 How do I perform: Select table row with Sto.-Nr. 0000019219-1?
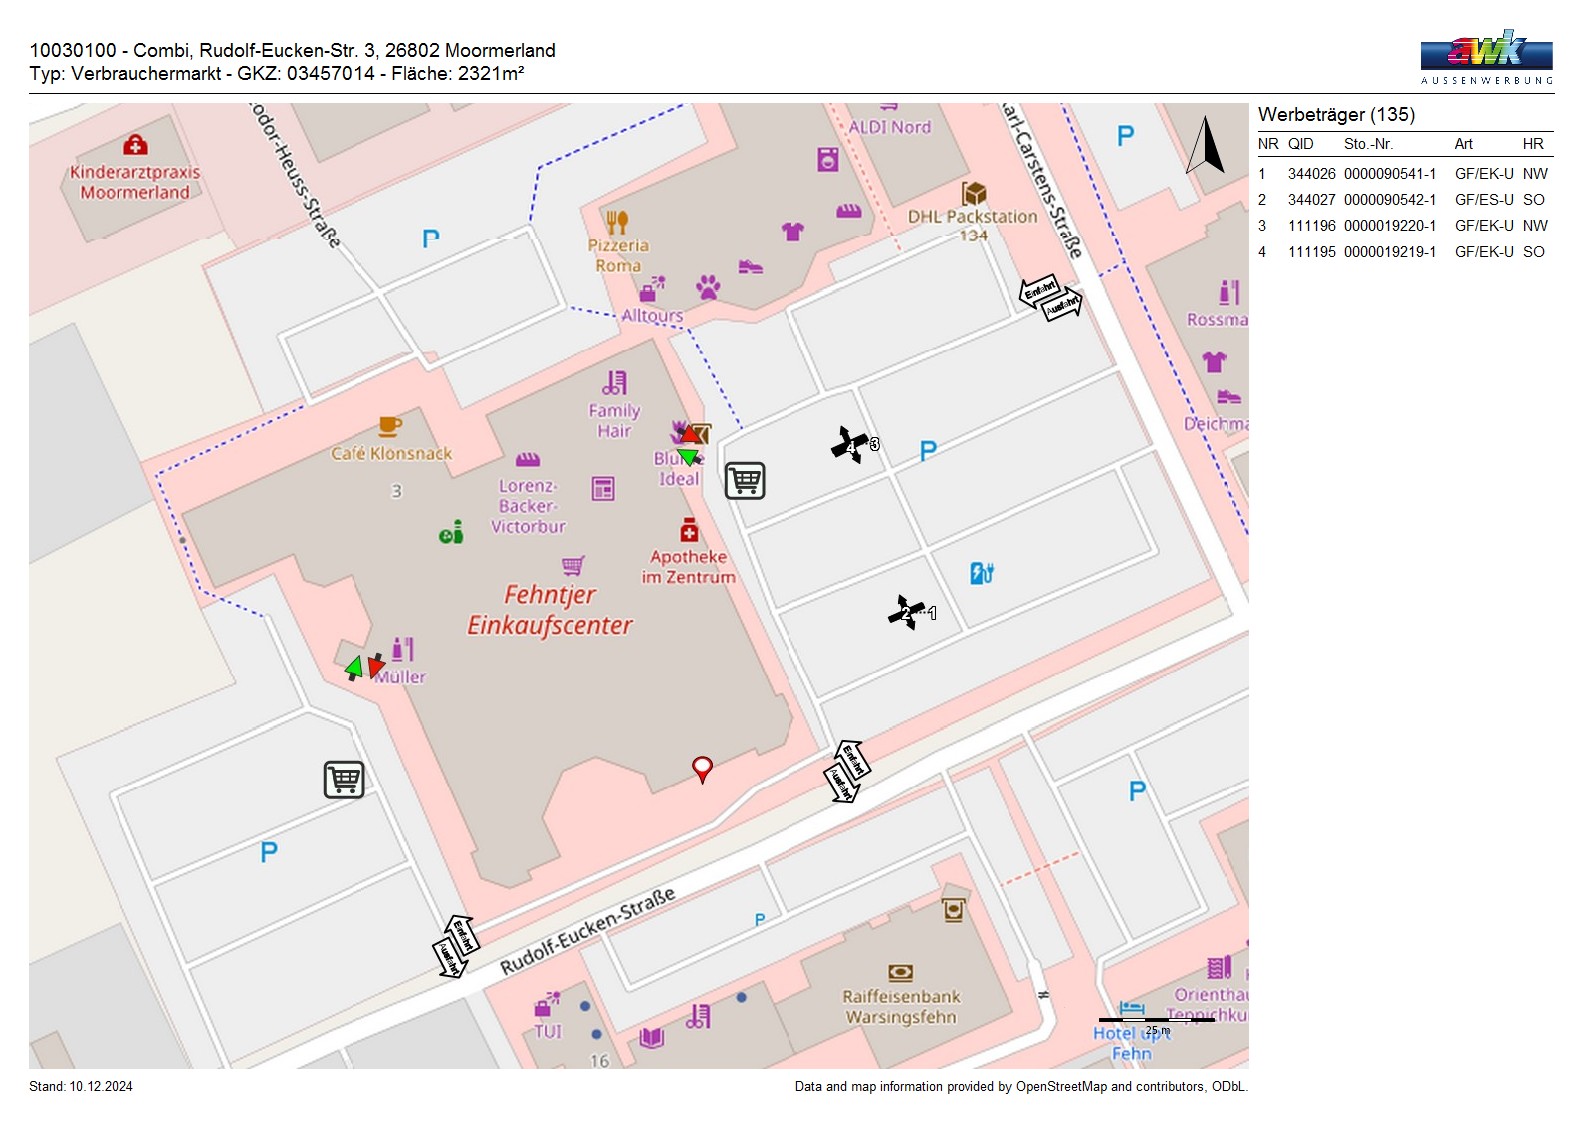pyautogui.click(x=1404, y=252)
